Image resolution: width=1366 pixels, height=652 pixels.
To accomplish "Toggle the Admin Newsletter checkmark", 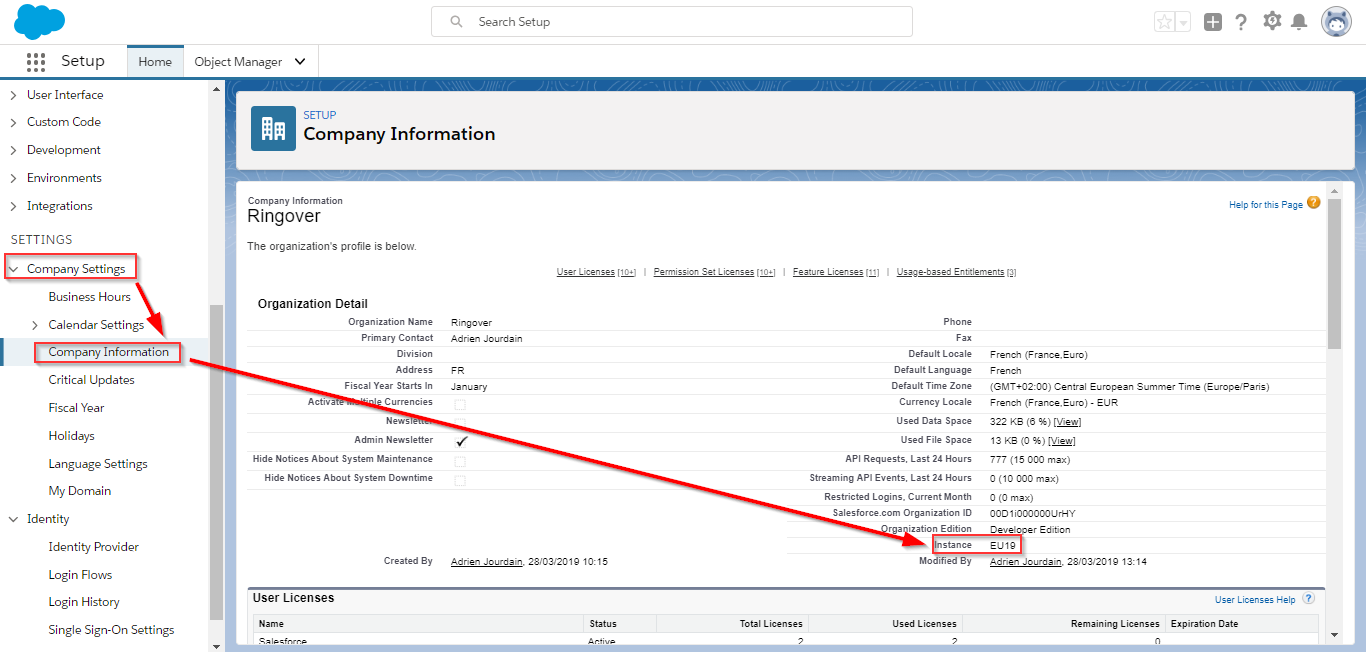I will point(462,441).
